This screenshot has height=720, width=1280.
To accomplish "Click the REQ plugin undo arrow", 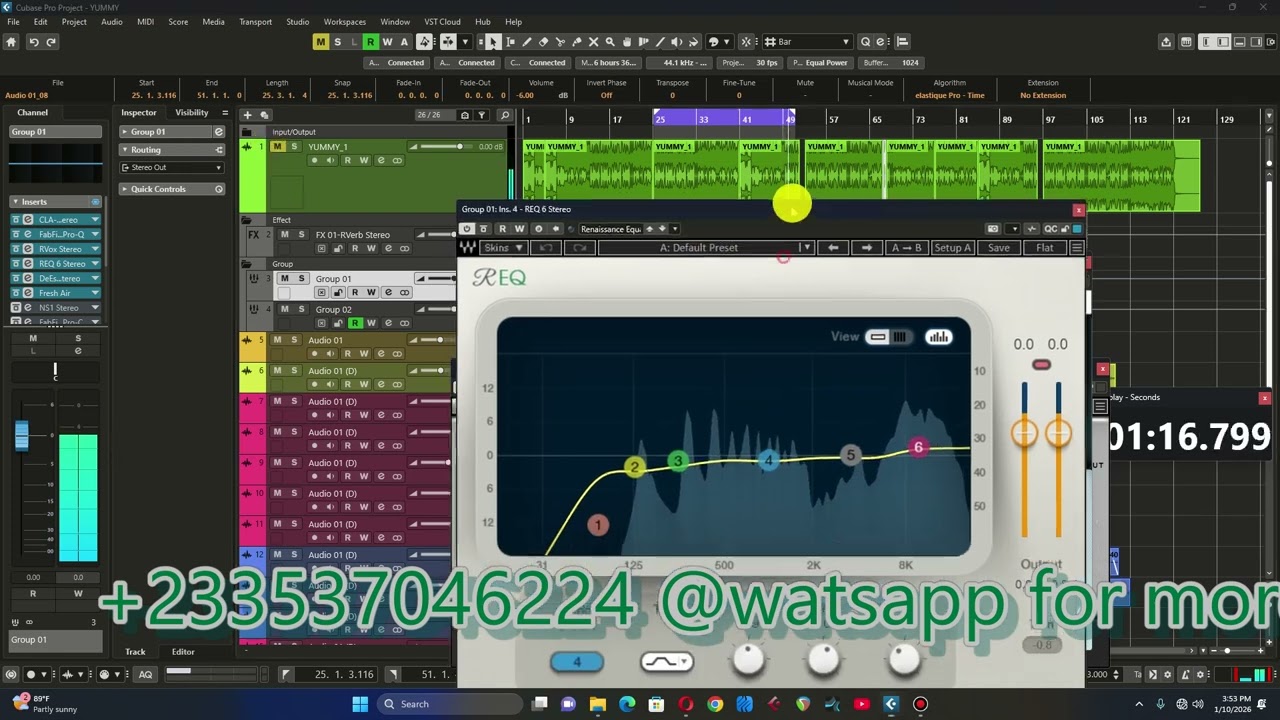I will pyautogui.click(x=545, y=247).
